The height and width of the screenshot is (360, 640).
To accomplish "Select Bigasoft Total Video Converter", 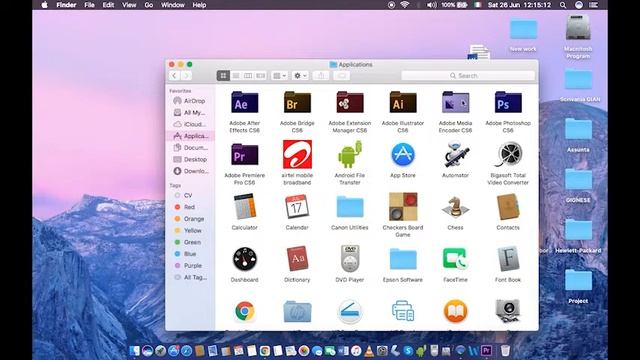I will (x=508, y=154).
